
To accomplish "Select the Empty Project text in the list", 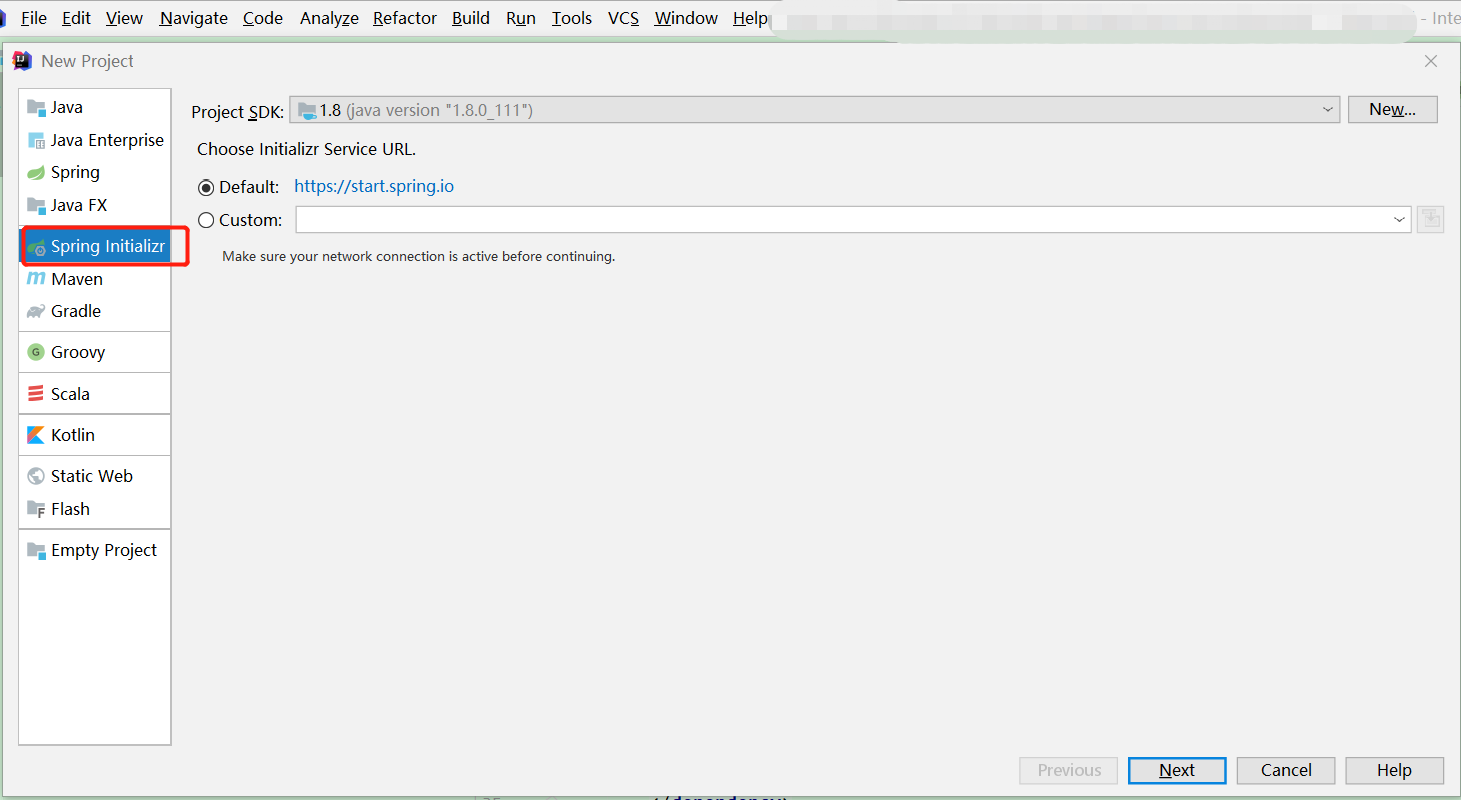I will click(104, 550).
